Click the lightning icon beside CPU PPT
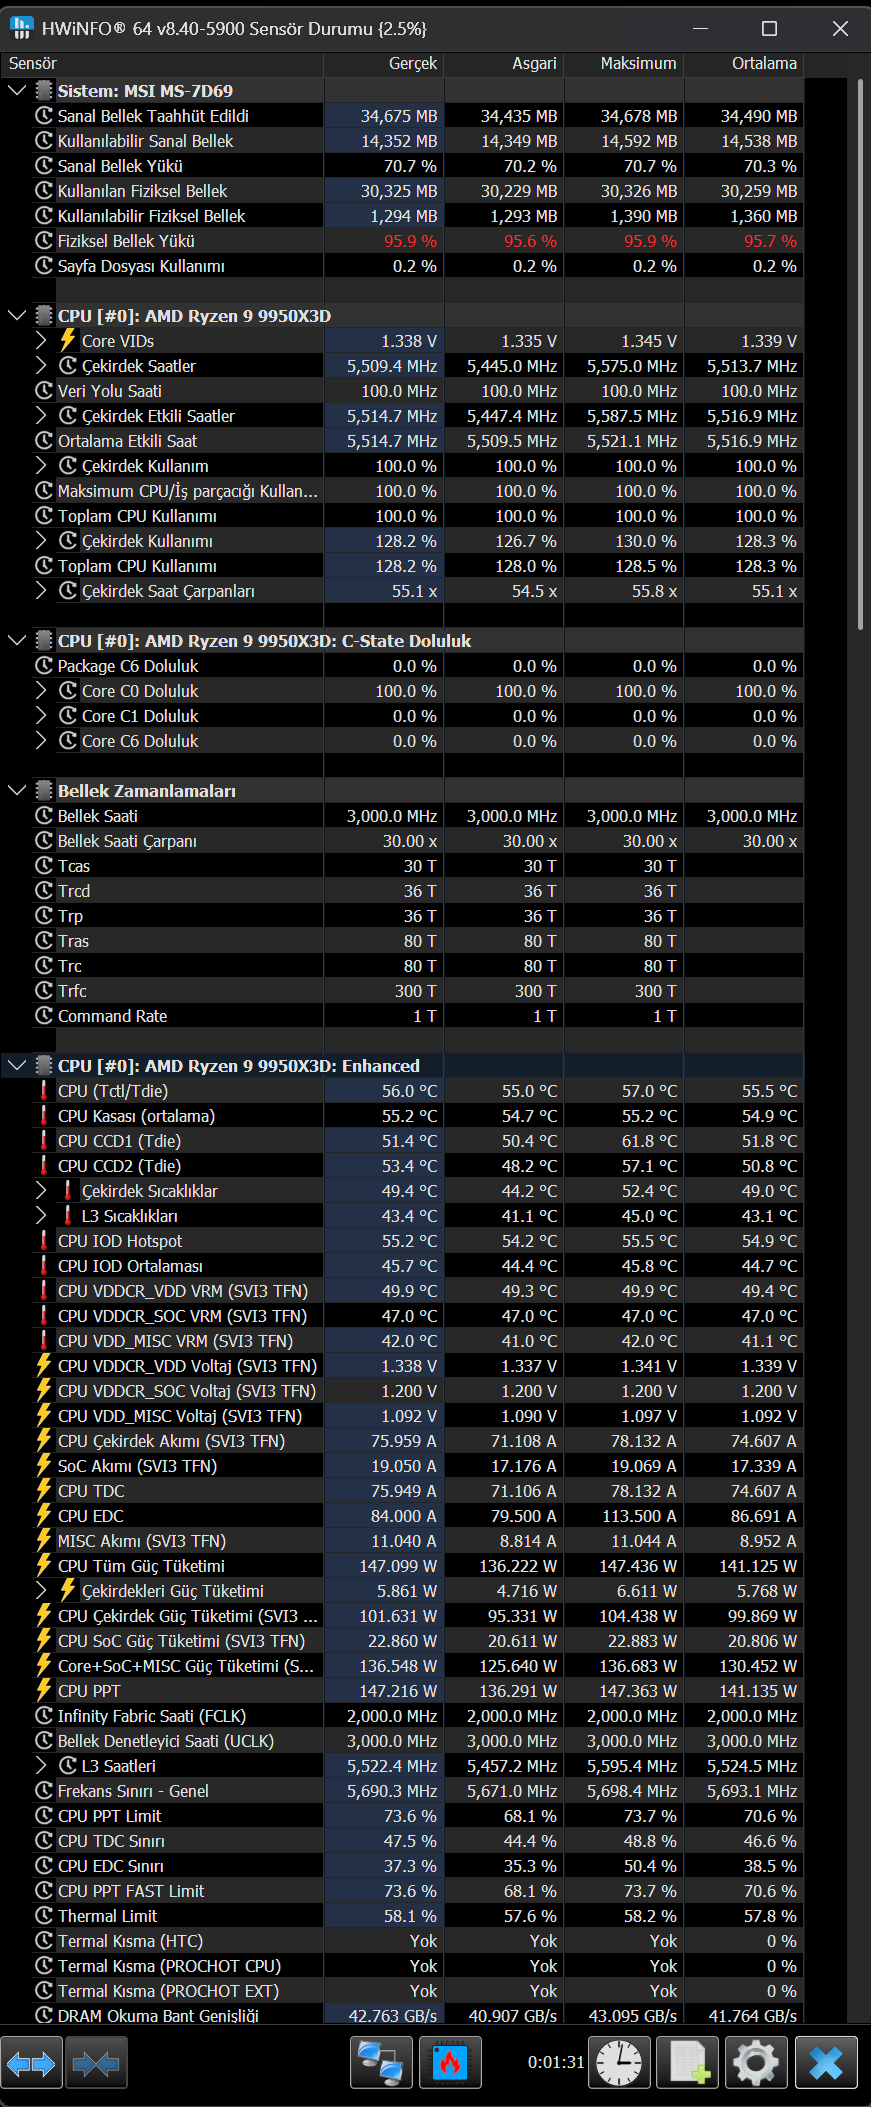The image size is (871, 2107). pyautogui.click(x=43, y=1690)
